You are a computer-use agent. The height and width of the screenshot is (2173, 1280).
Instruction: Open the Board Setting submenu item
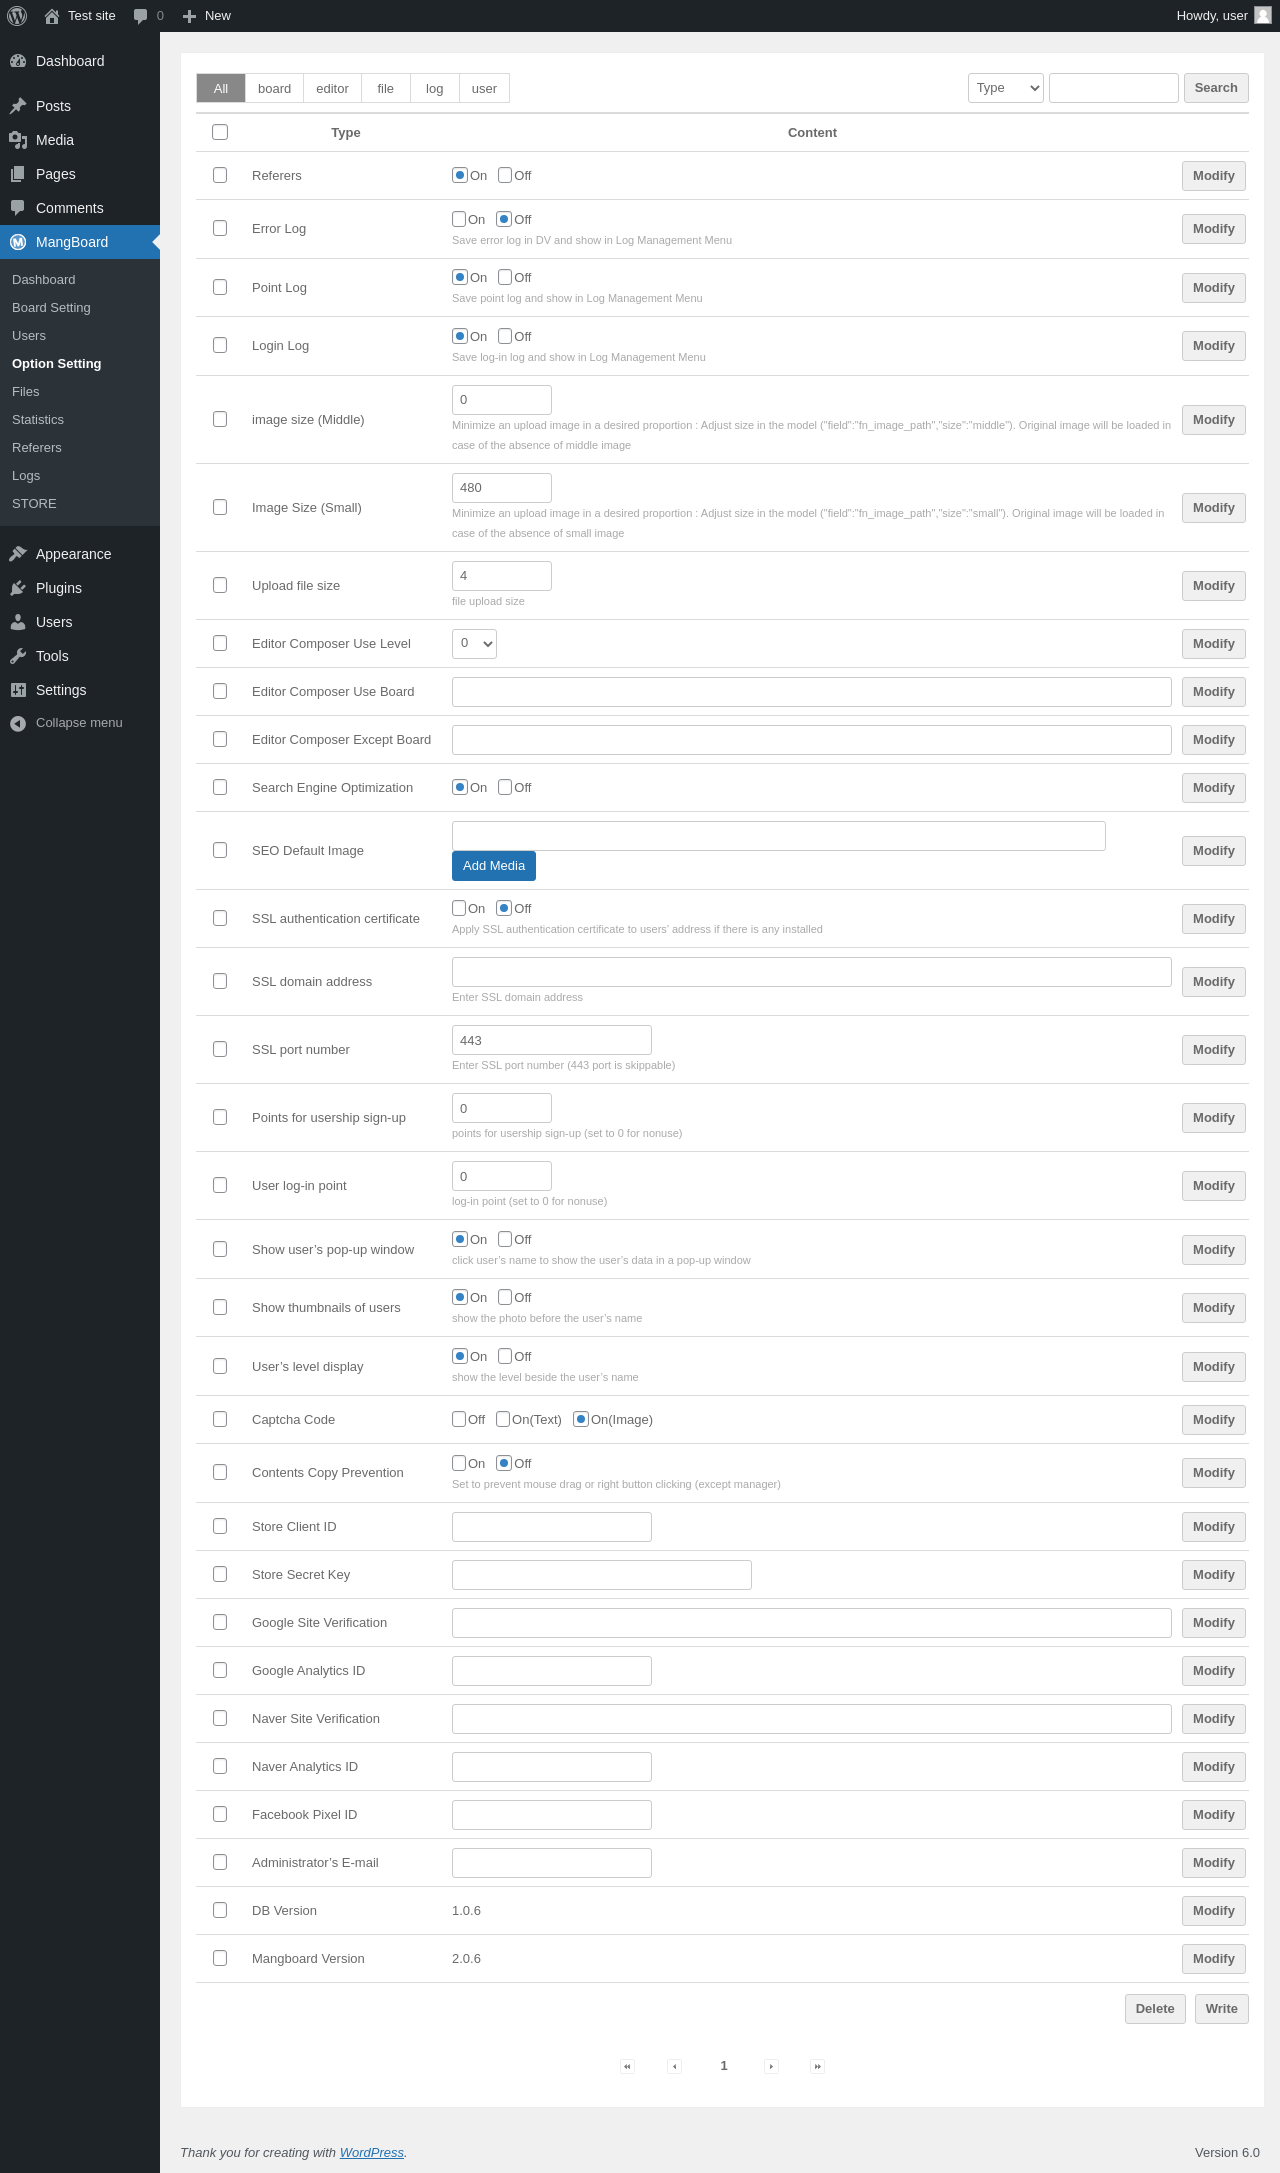coord(51,308)
